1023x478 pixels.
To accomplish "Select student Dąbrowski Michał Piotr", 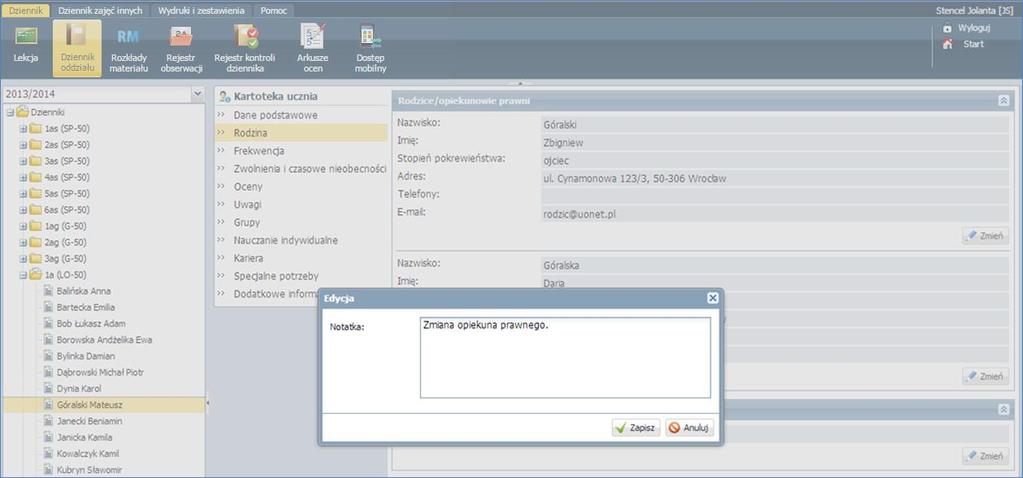I will pyautogui.click(x=100, y=372).
